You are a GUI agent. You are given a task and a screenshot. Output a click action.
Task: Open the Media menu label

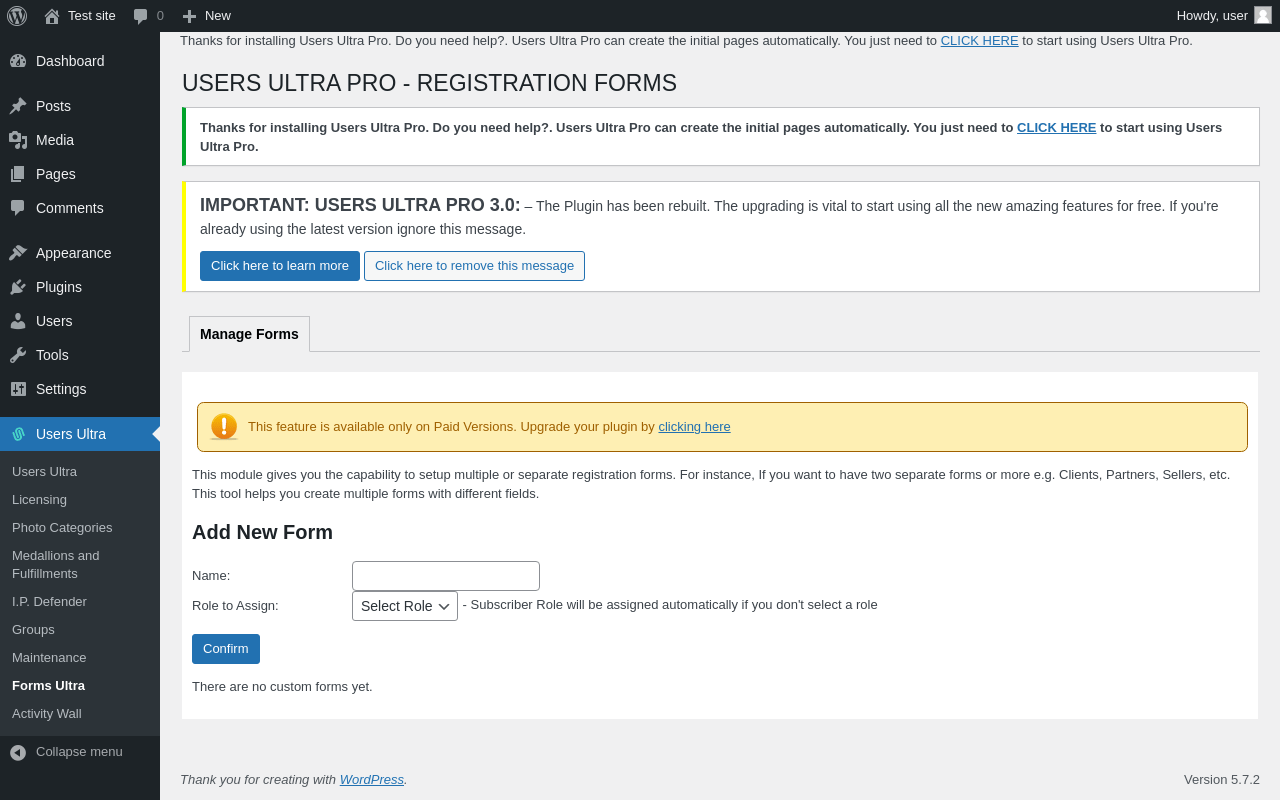tap(55, 140)
